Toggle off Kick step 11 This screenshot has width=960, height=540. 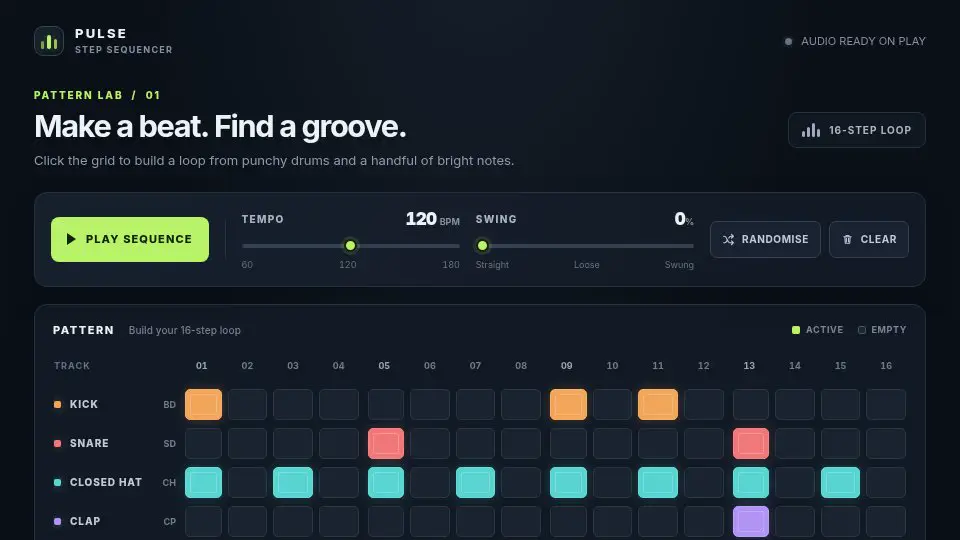point(658,404)
